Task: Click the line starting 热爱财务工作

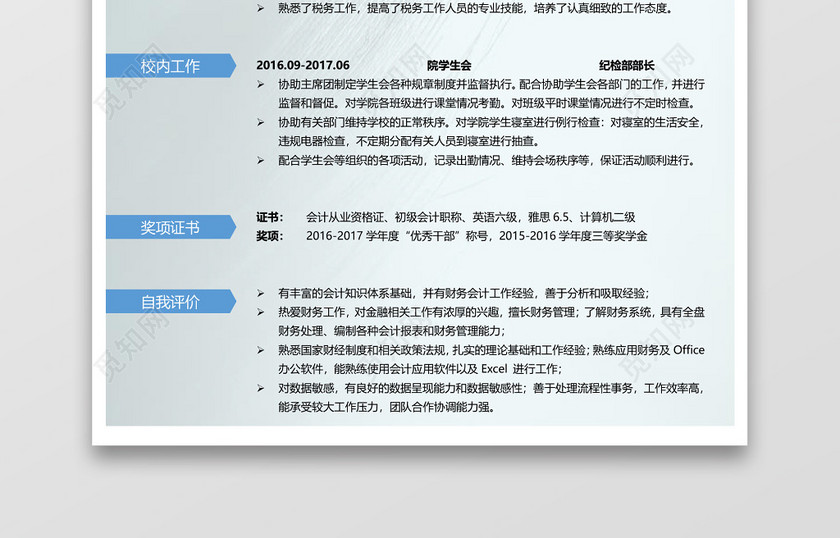Action: [x=491, y=312]
